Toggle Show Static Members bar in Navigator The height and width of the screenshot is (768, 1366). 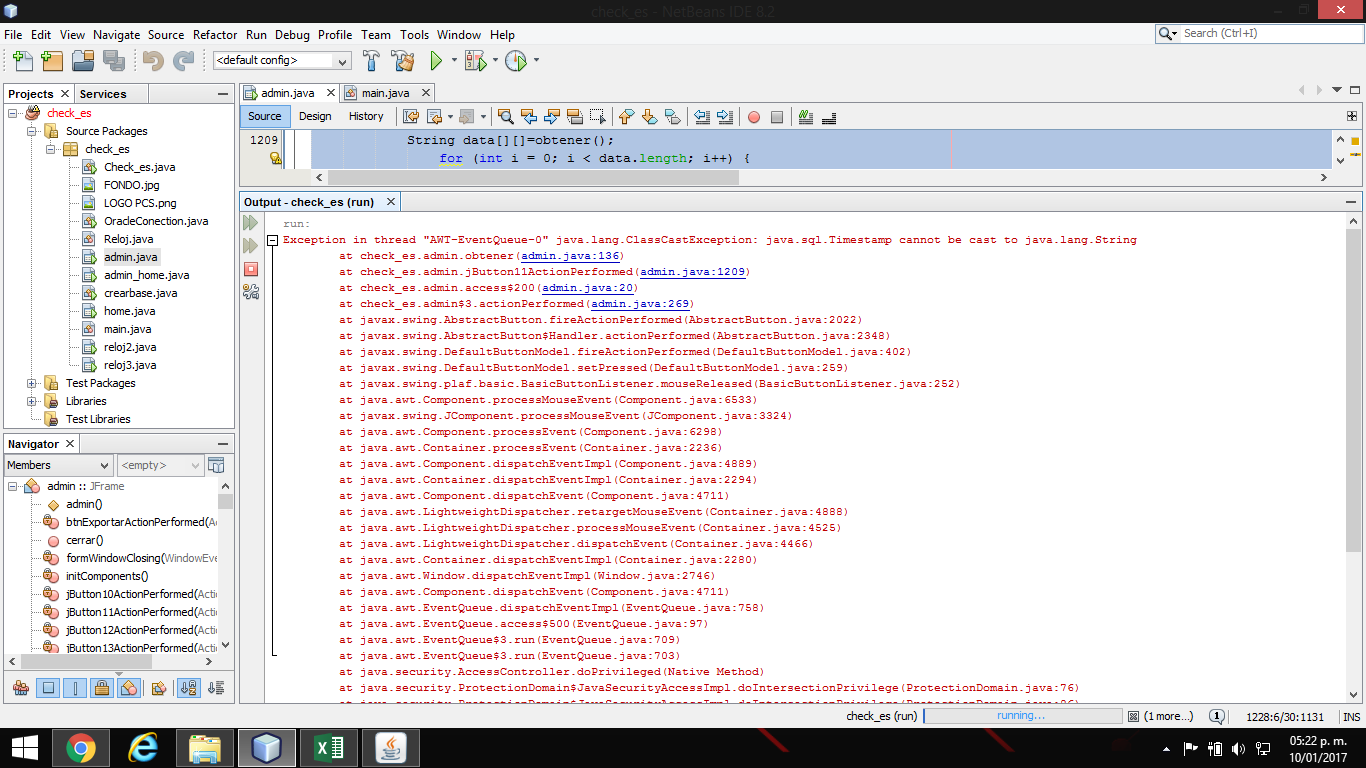tap(75, 688)
